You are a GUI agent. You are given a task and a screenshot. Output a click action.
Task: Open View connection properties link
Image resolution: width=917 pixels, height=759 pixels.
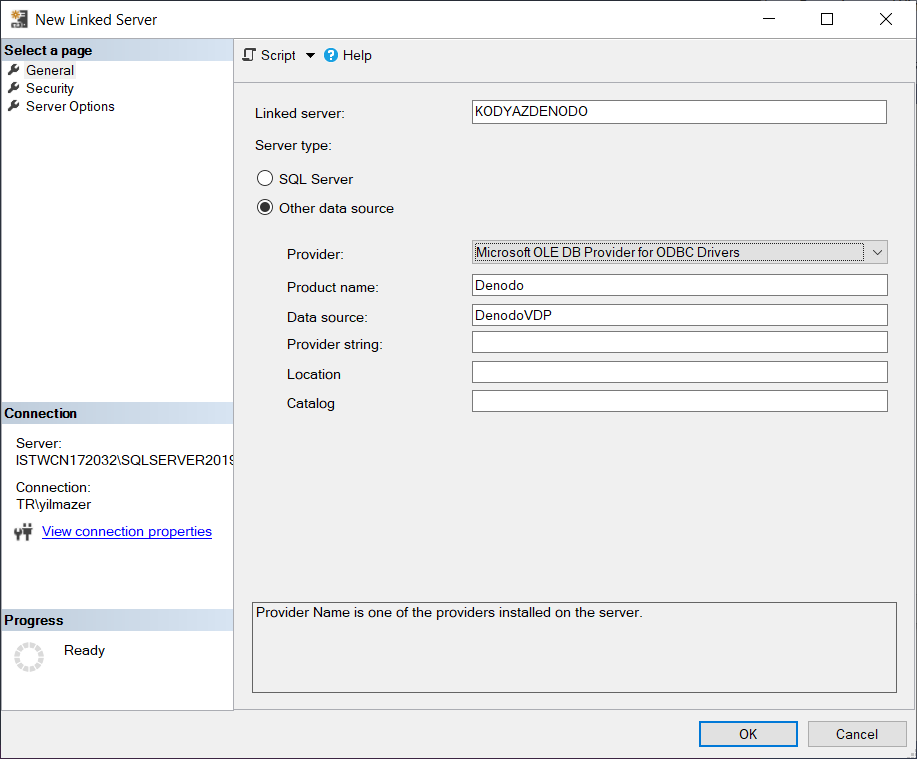127,532
